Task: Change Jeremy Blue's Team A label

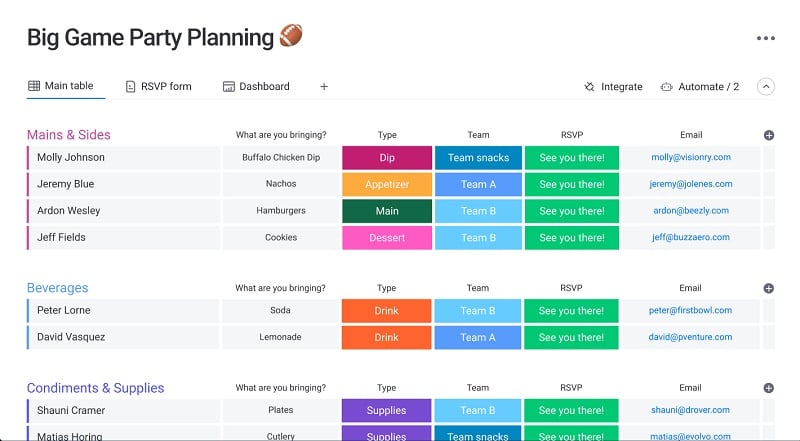Action: [478, 184]
